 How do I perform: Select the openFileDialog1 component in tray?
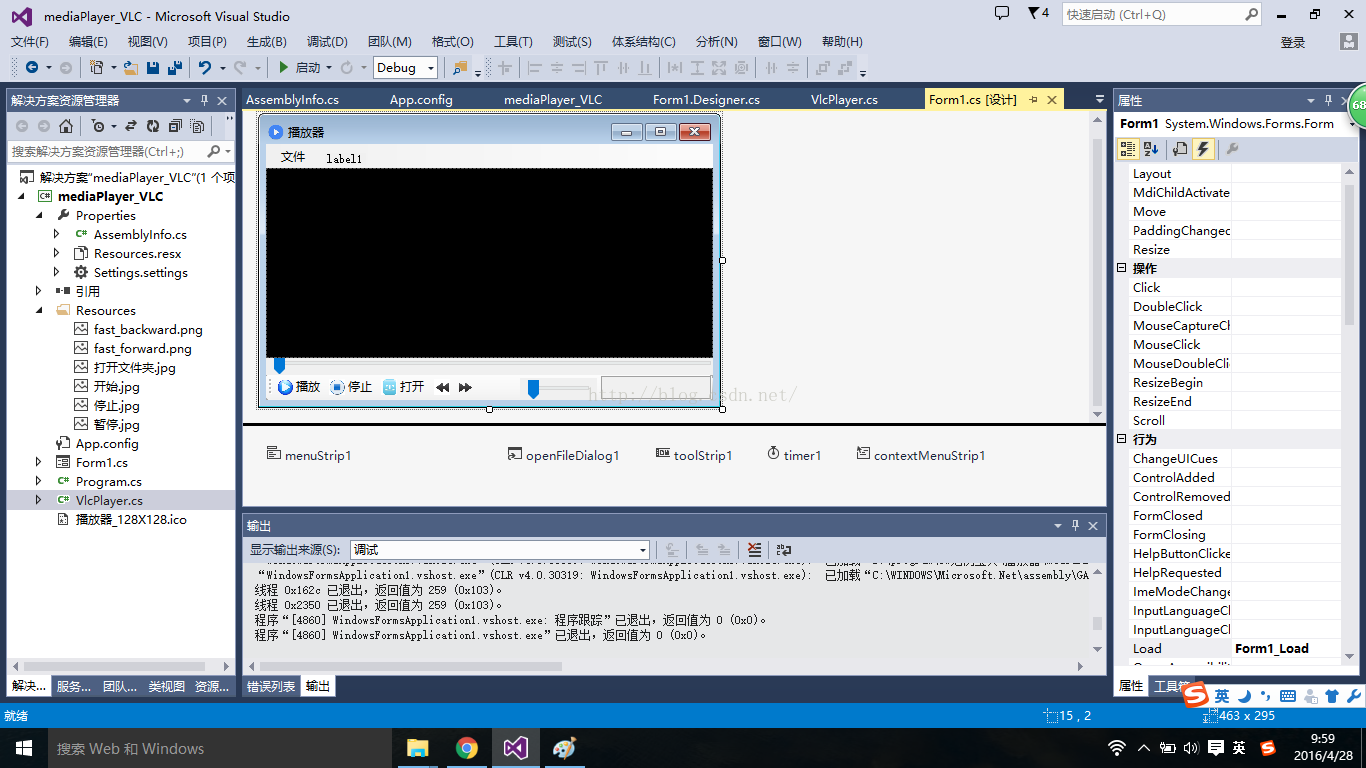pyautogui.click(x=564, y=455)
